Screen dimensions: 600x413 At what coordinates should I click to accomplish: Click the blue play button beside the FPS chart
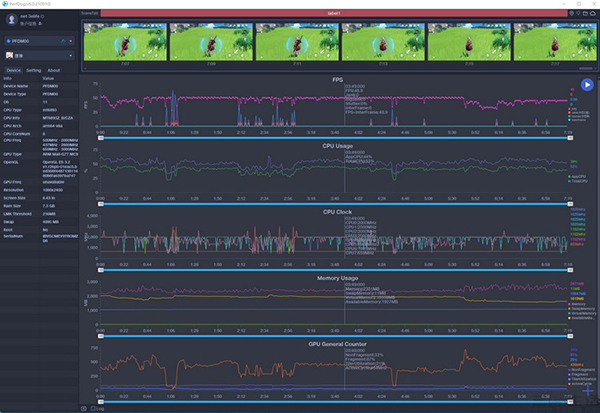coord(587,86)
